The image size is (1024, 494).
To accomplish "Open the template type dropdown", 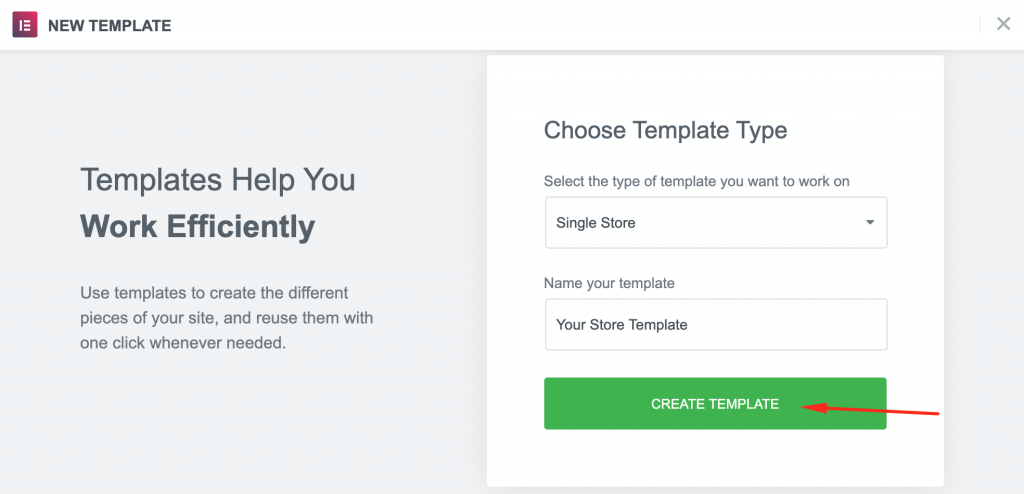I will pos(715,222).
